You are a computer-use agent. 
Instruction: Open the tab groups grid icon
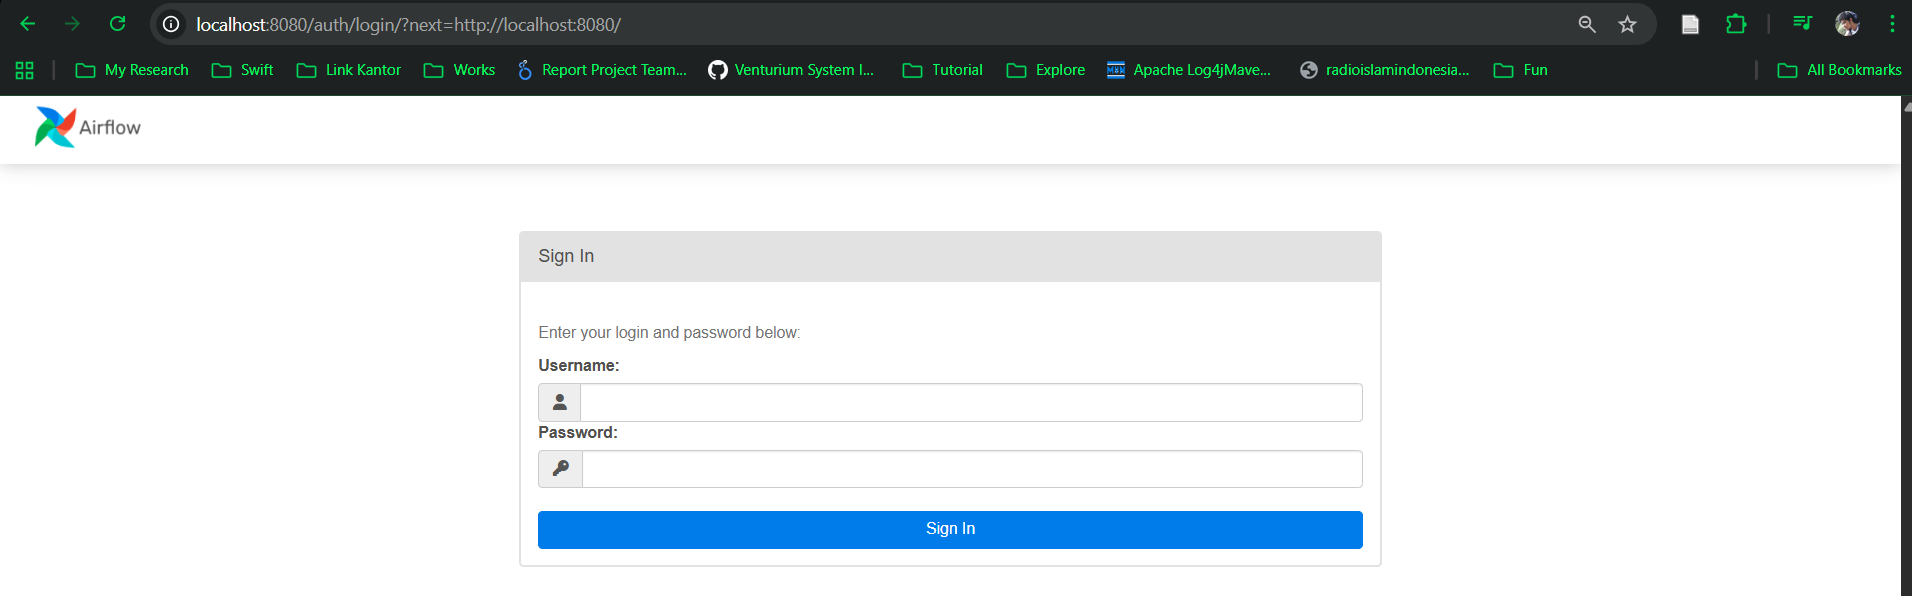point(25,70)
